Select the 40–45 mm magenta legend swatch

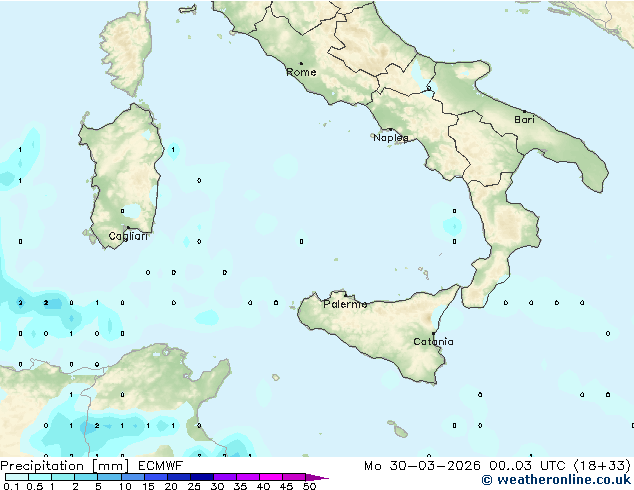[271, 477]
